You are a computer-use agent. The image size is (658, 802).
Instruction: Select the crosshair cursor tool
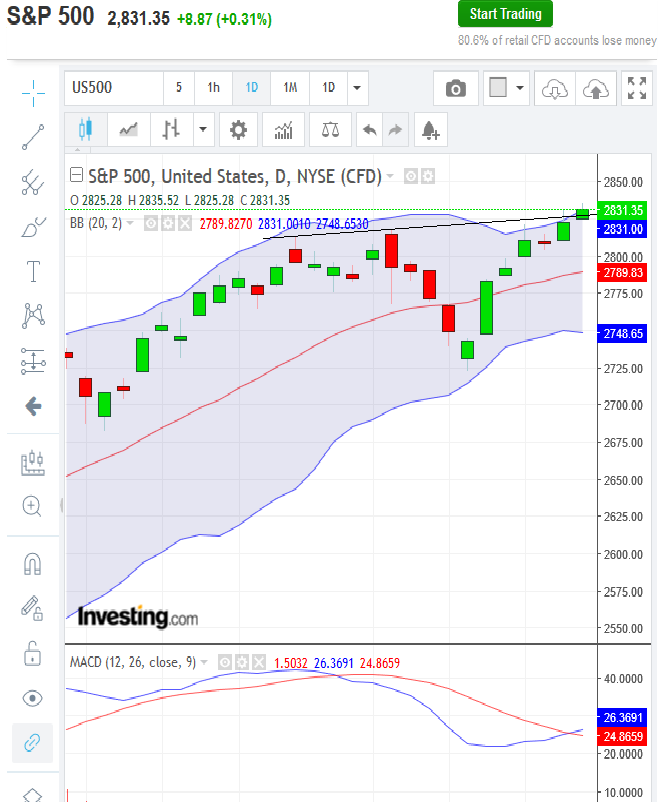(x=33, y=93)
